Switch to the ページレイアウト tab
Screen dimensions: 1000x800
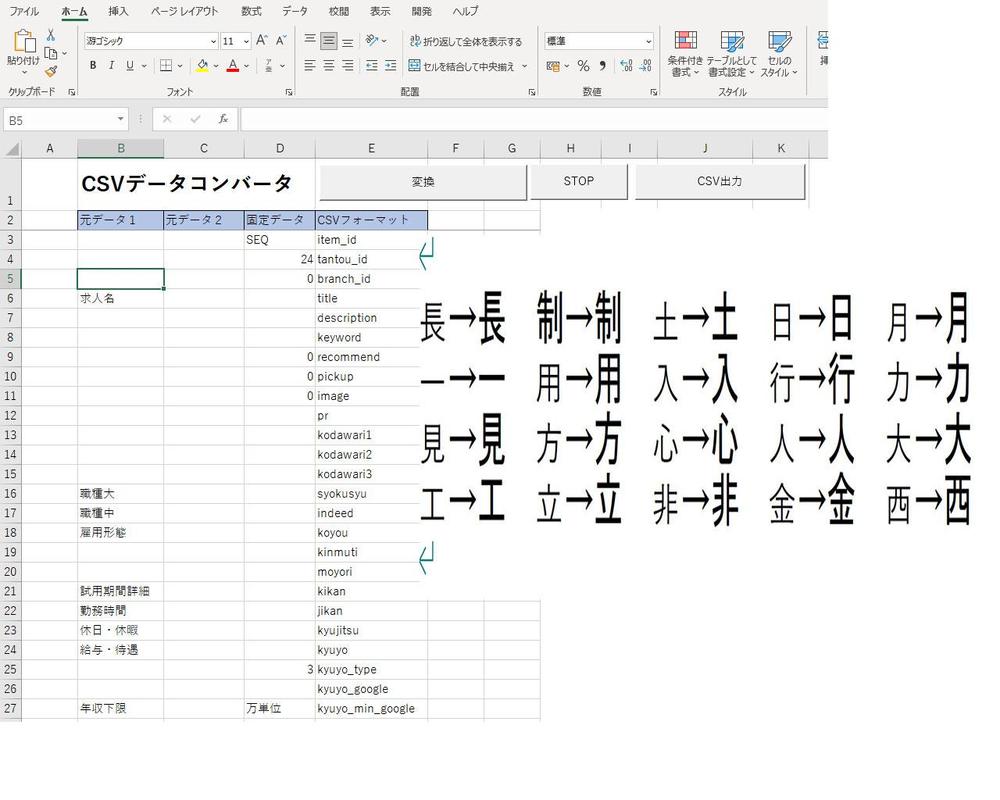[x=184, y=11]
